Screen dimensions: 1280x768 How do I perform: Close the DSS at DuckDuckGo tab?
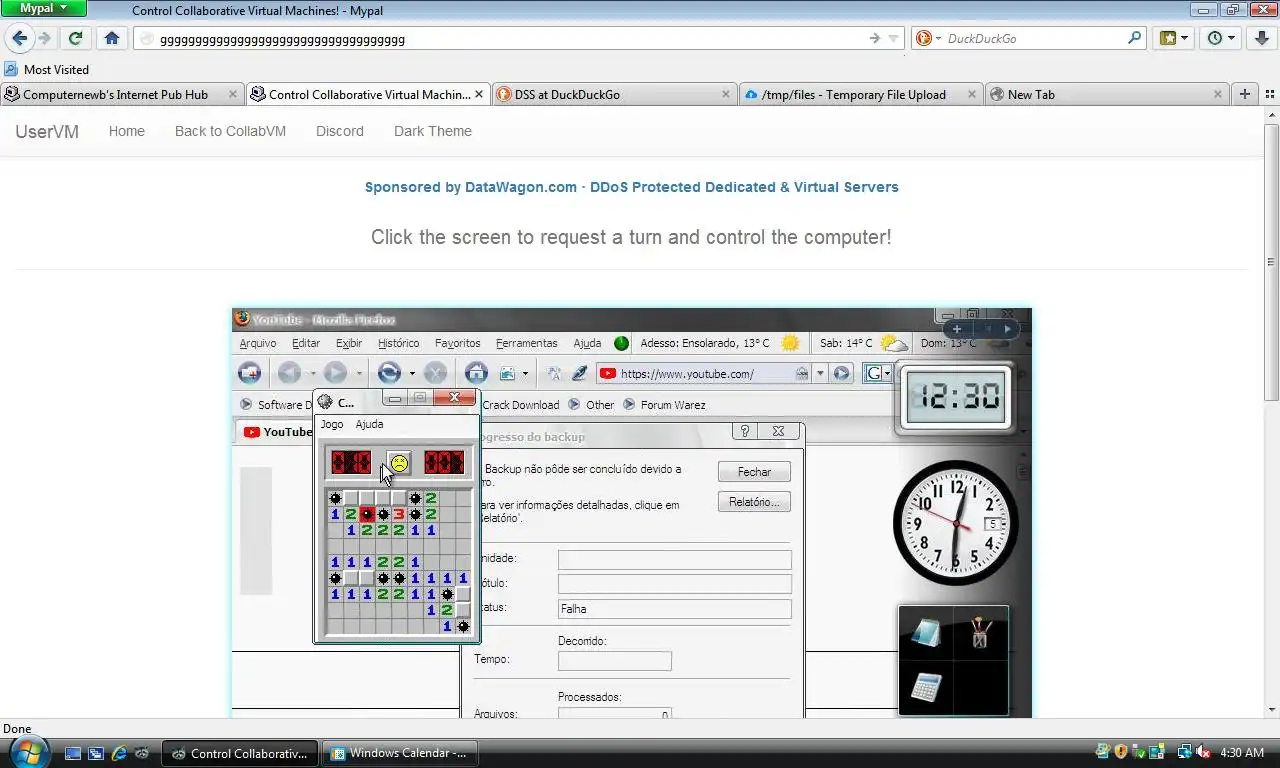pos(726,94)
